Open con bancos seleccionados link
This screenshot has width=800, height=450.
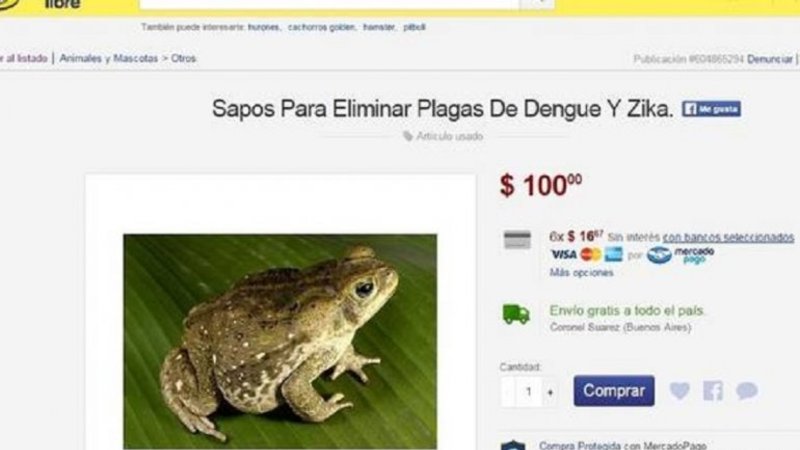[728, 237]
